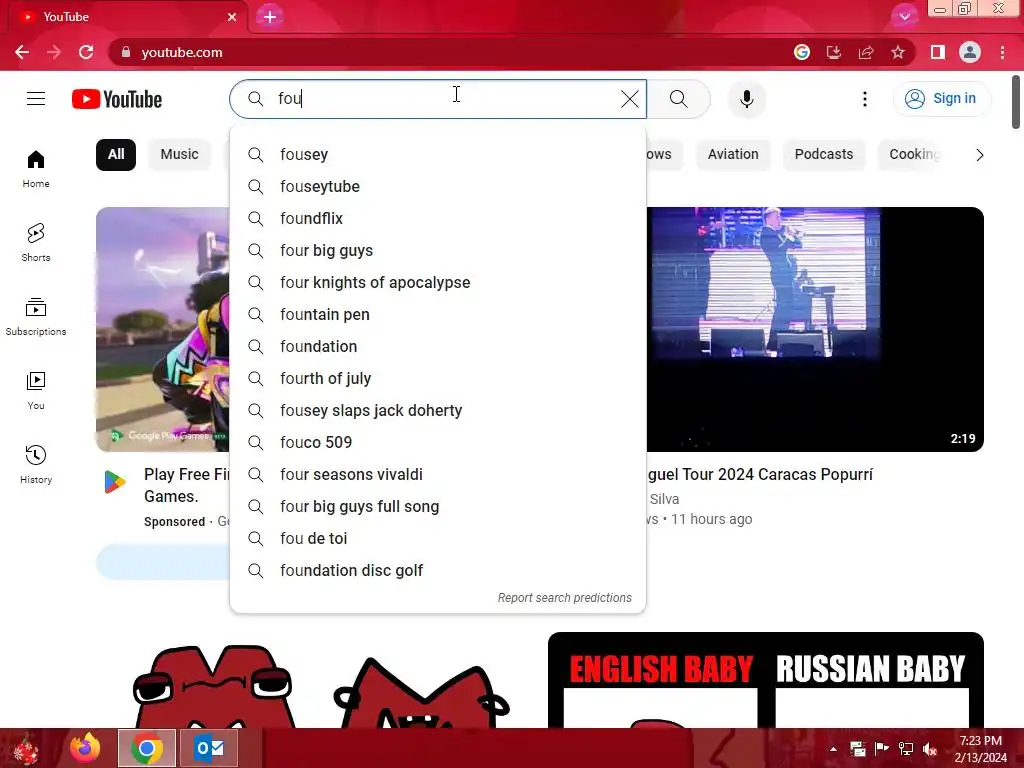
Task: Open the YouTube guide hamburger menu
Action: click(36, 99)
